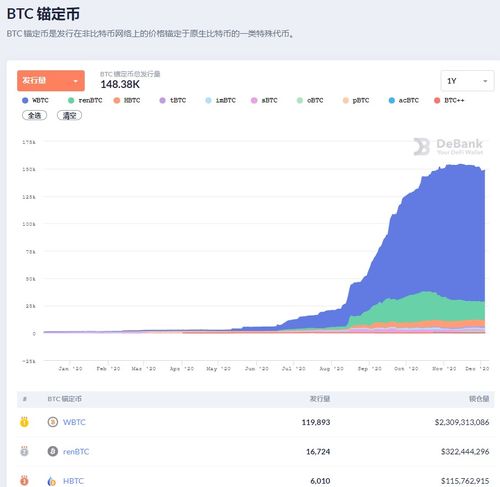Toggle the BTC++ legend series
500x487 pixels.
pos(449,100)
